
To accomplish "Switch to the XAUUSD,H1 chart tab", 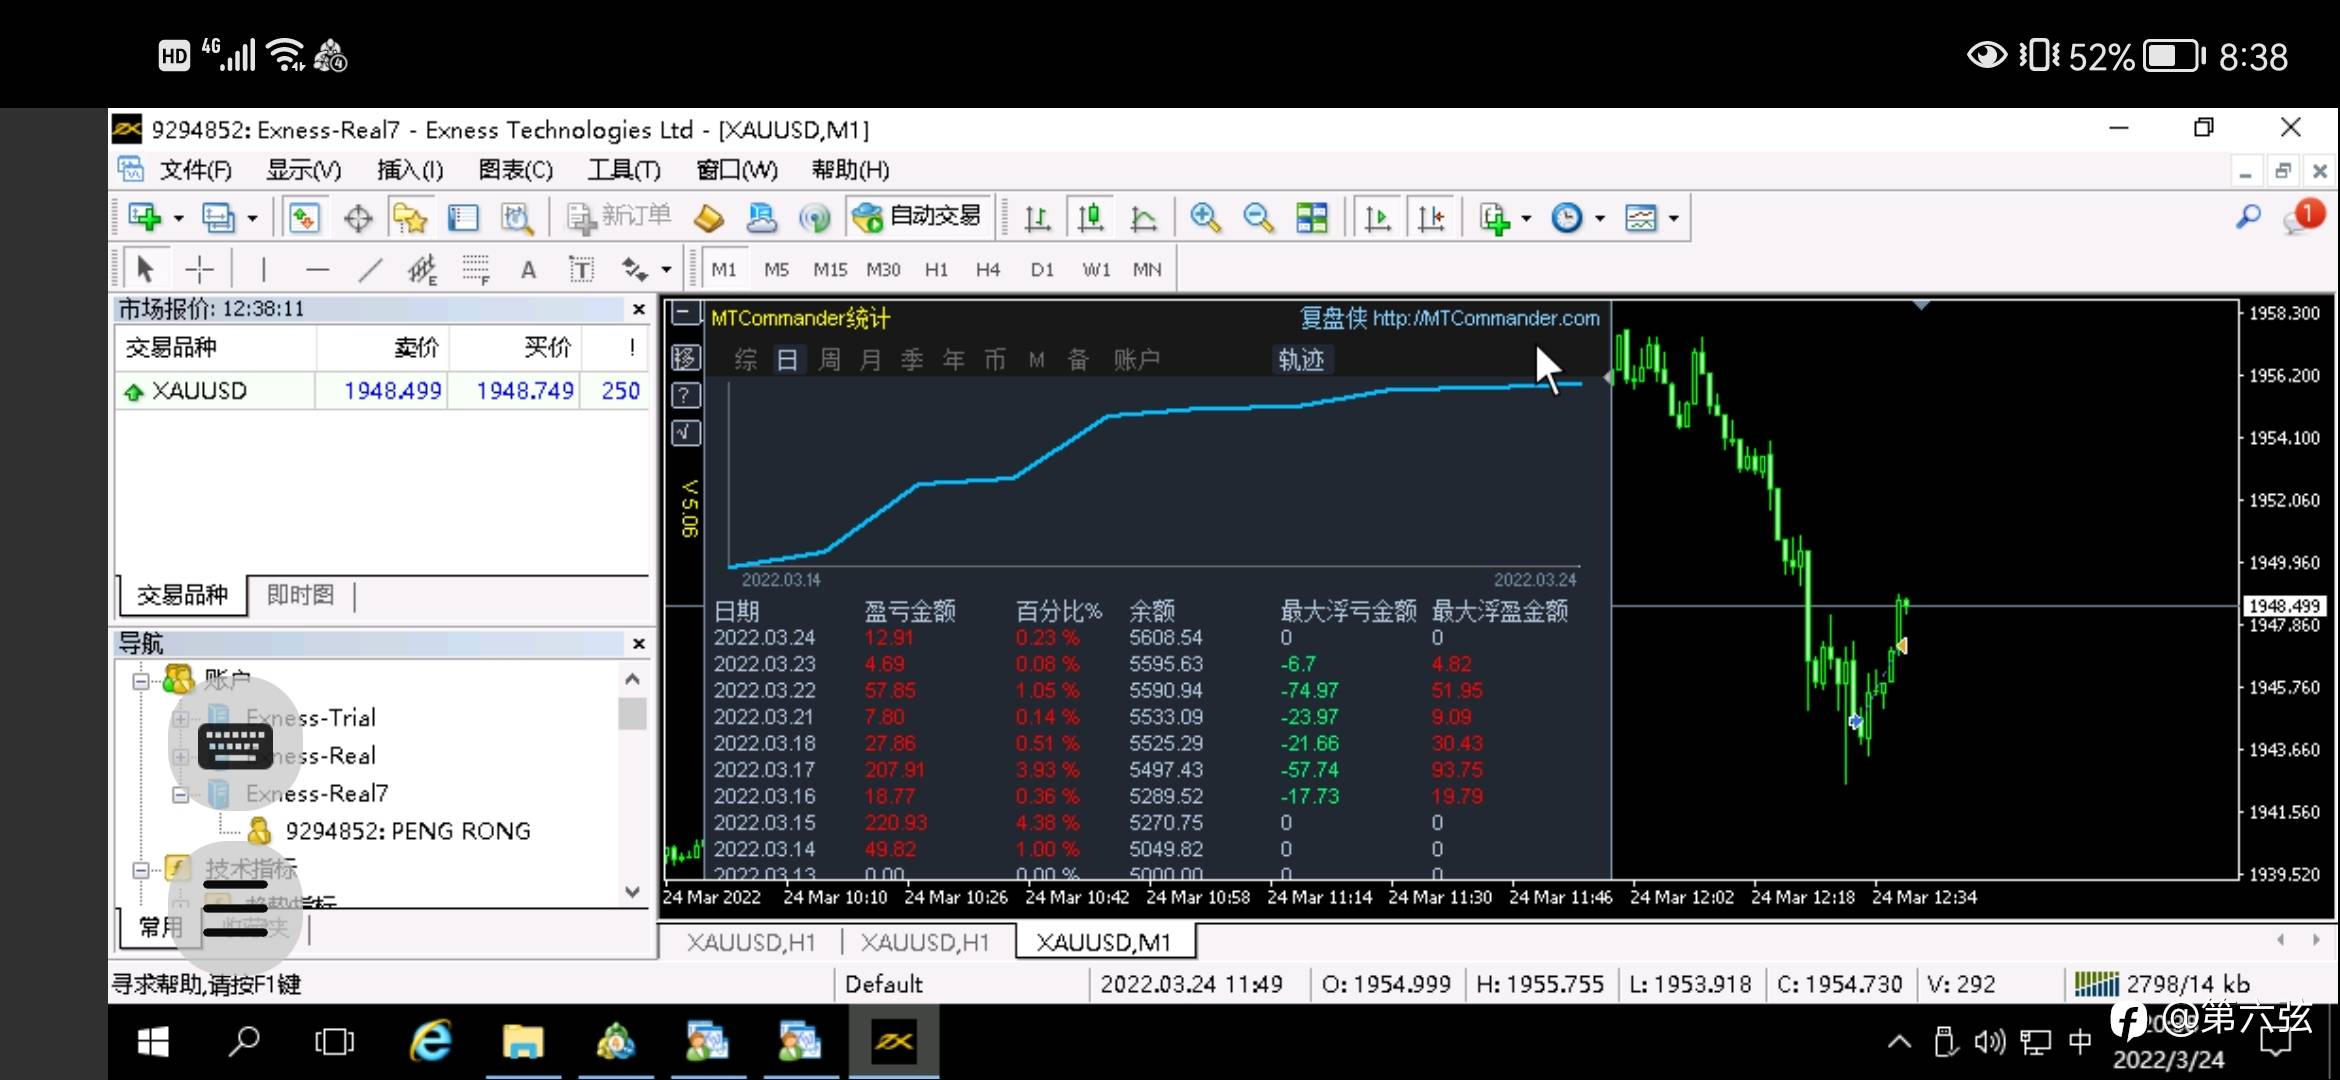I will (750, 942).
